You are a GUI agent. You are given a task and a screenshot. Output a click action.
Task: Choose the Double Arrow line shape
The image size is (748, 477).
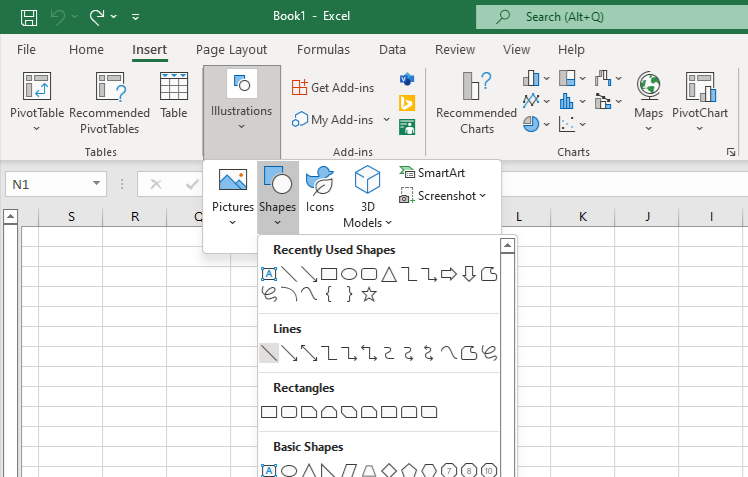coord(309,353)
